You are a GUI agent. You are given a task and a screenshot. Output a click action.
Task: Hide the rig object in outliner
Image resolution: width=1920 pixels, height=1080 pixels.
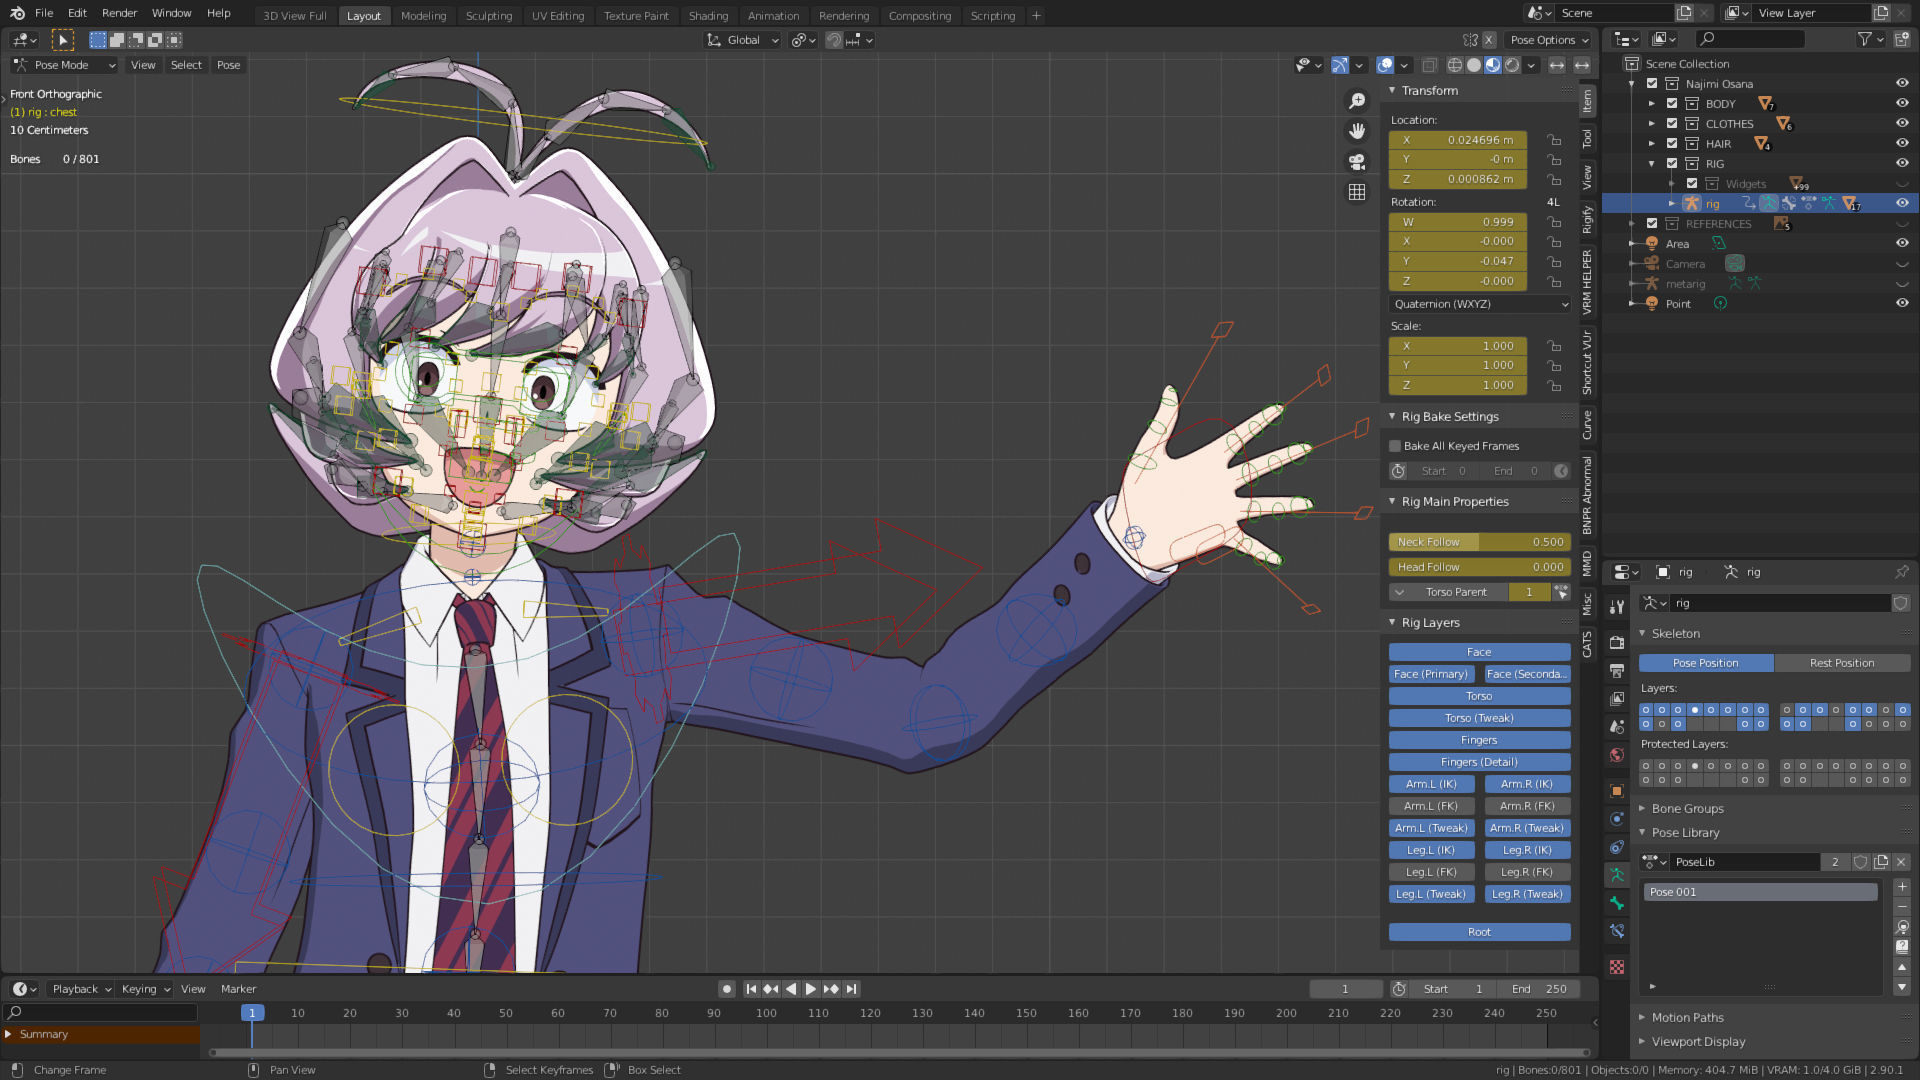pyautogui.click(x=1902, y=203)
